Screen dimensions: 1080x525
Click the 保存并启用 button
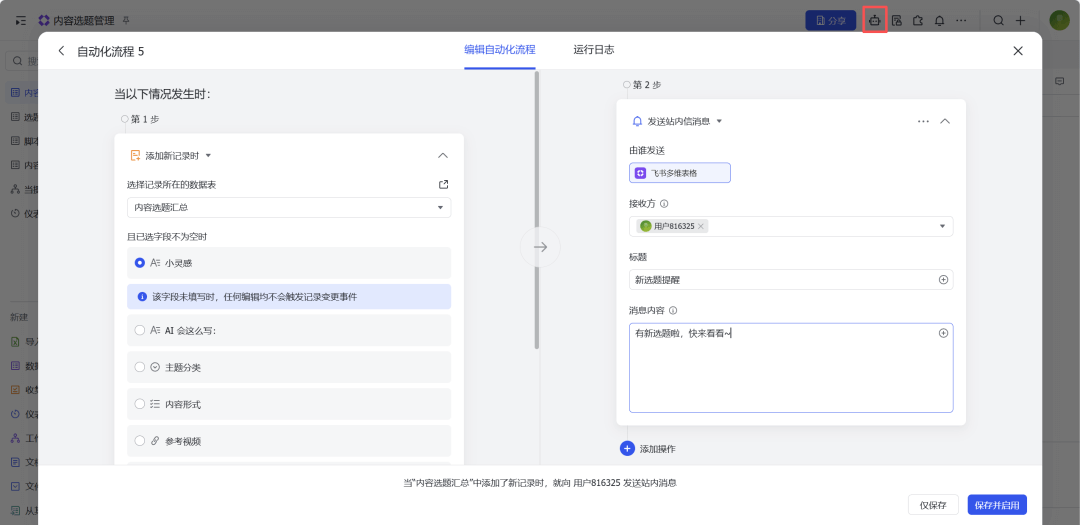tap(996, 505)
